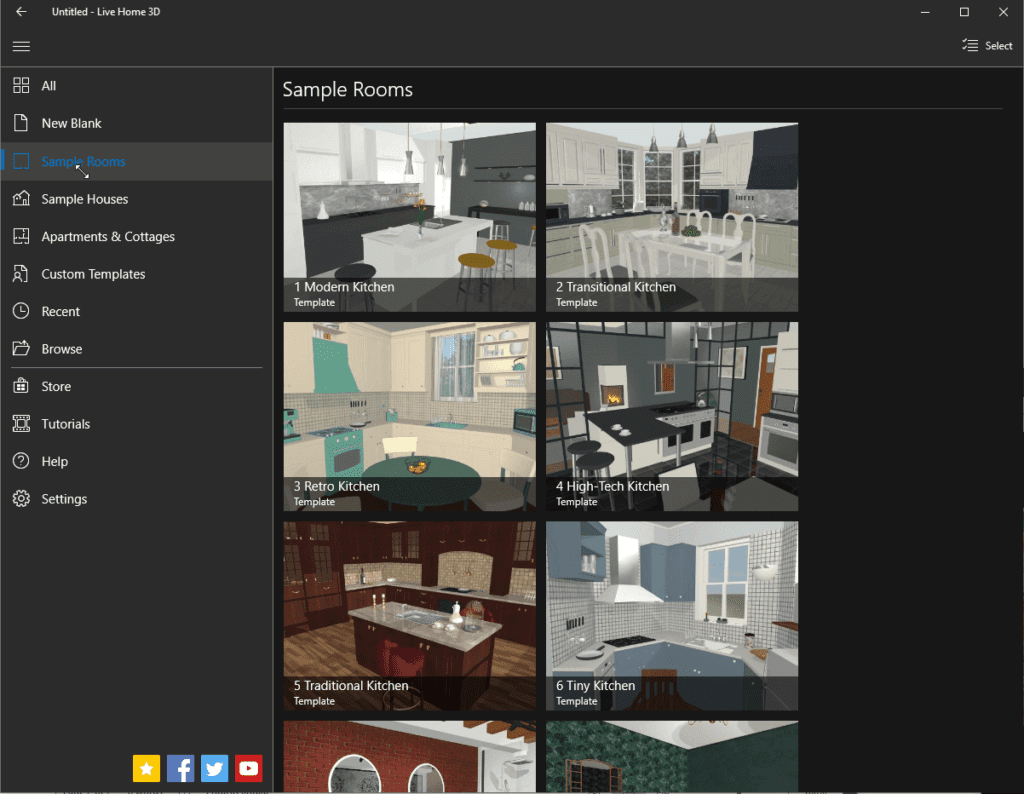The image size is (1024, 794).
Task: Open the 3 Retro Kitchen template
Action: click(x=409, y=417)
